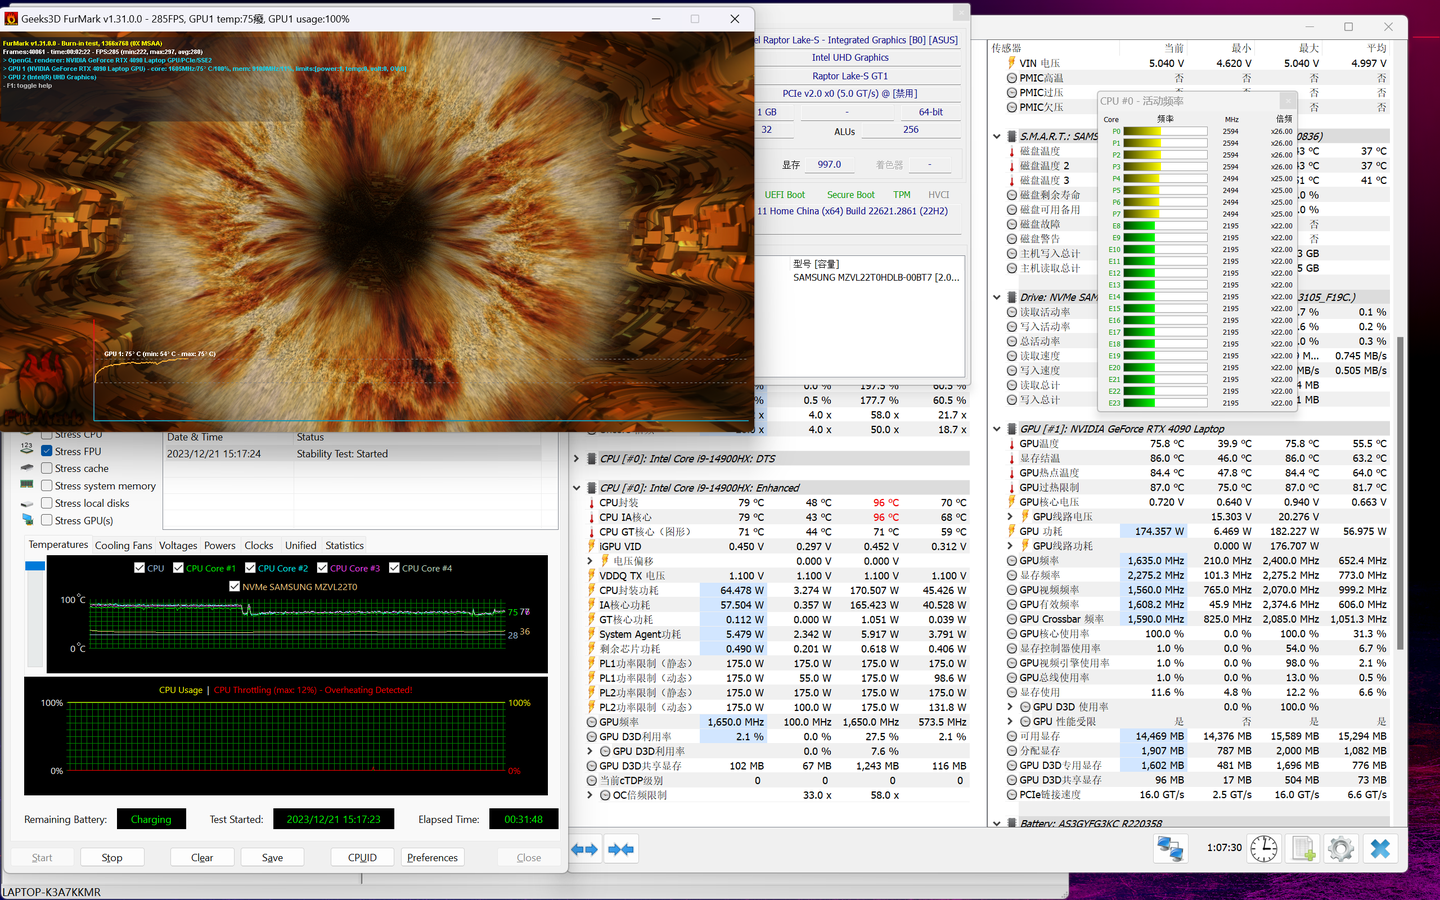Open the Statistics tab
Screen dimensions: 1440x900
pyautogui.click(x=344, y=546)
